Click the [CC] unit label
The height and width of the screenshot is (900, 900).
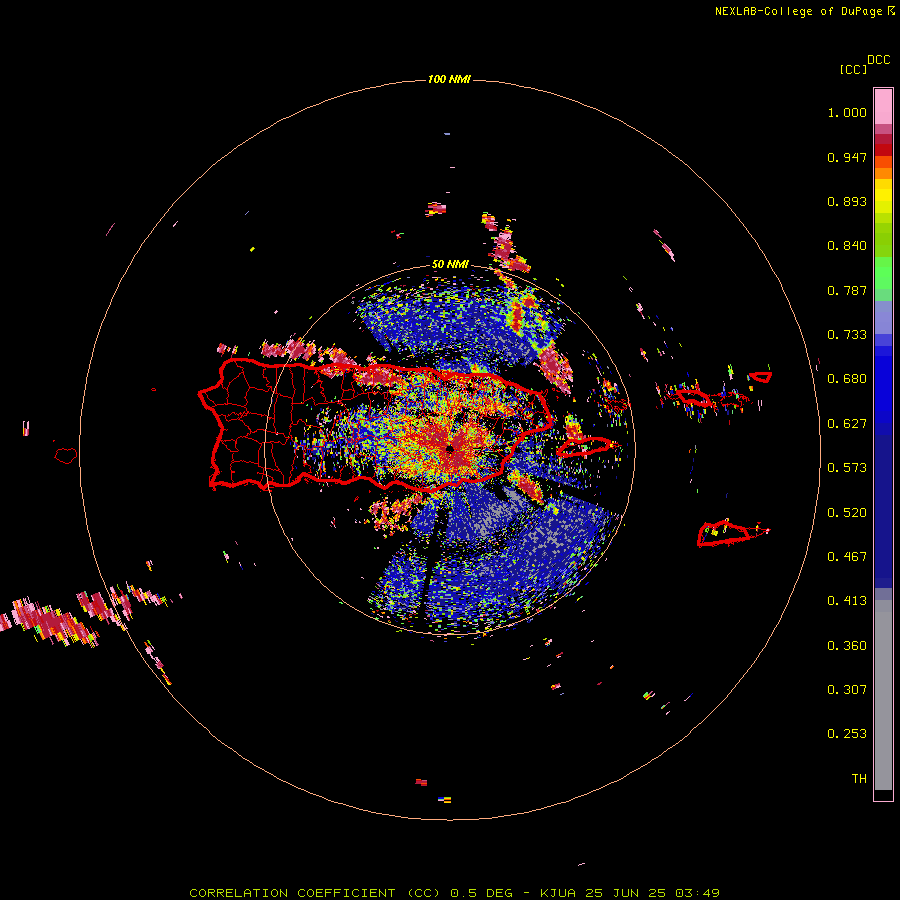pyautogui.click(x=853, y=69)
